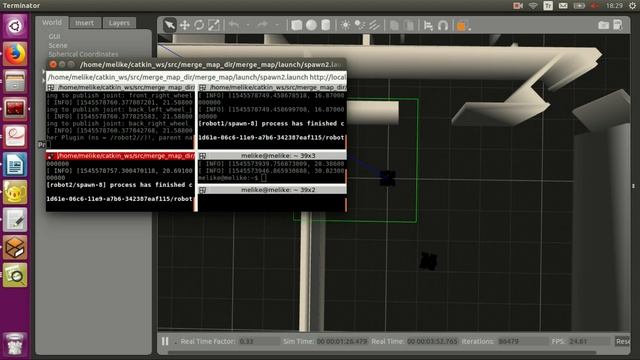Switch to the World tab
The image size is (640, 360).
point(52,22)
